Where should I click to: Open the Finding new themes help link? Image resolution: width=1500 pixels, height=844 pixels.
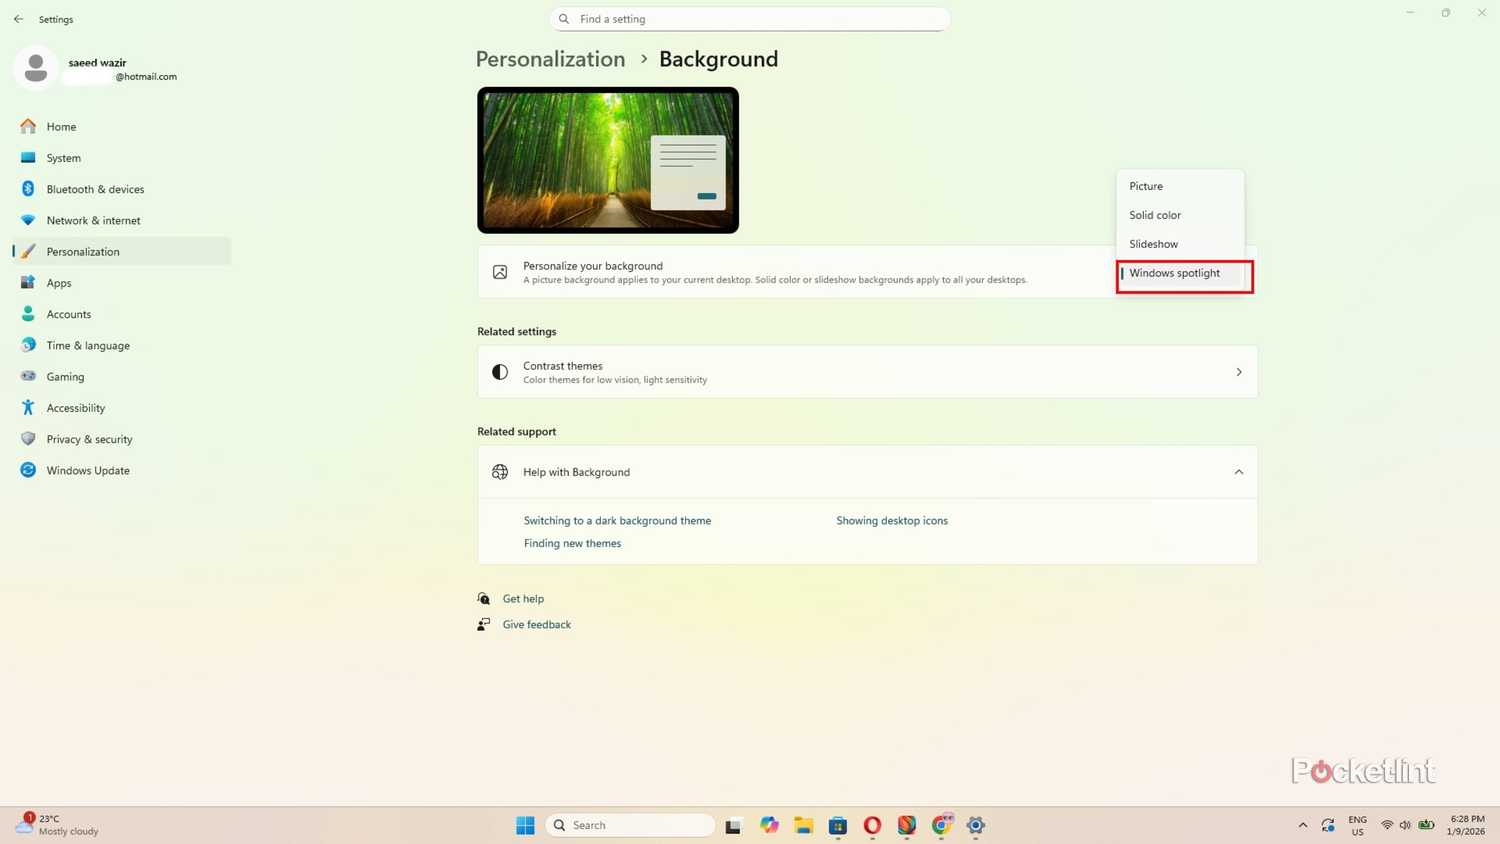tap(572, 543)
